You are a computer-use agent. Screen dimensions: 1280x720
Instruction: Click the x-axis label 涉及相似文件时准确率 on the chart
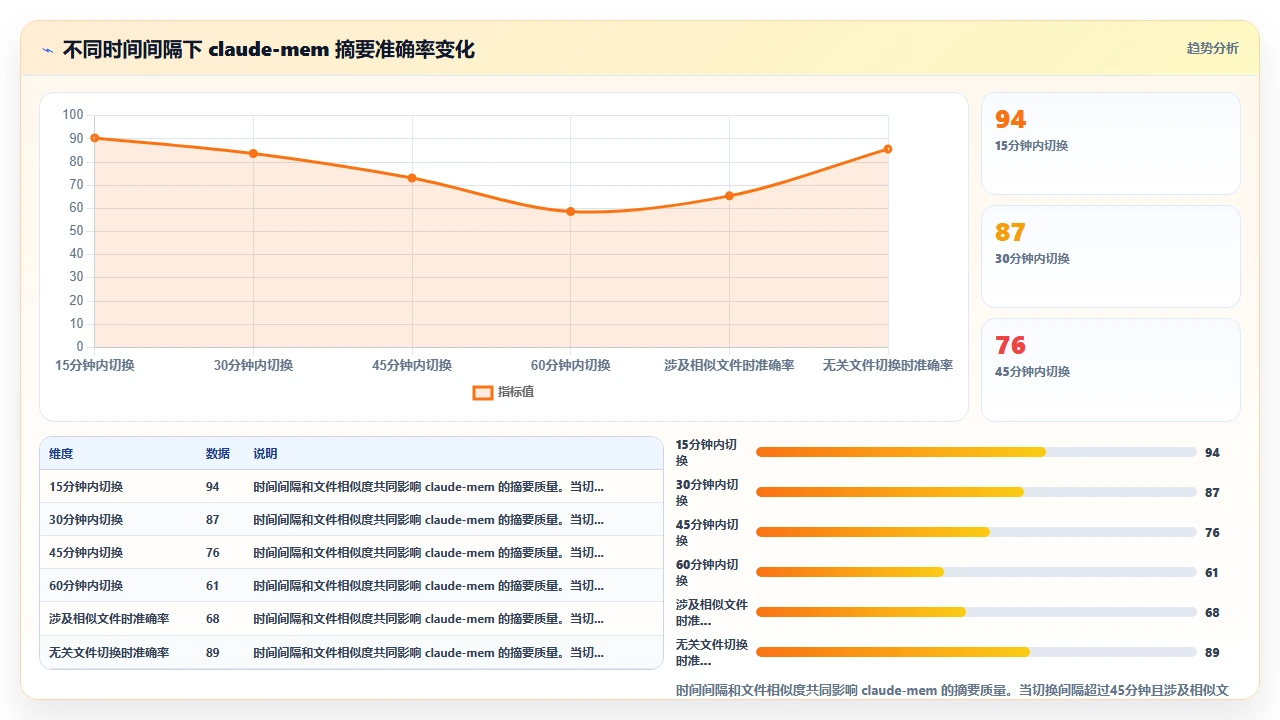pos(729,366)
